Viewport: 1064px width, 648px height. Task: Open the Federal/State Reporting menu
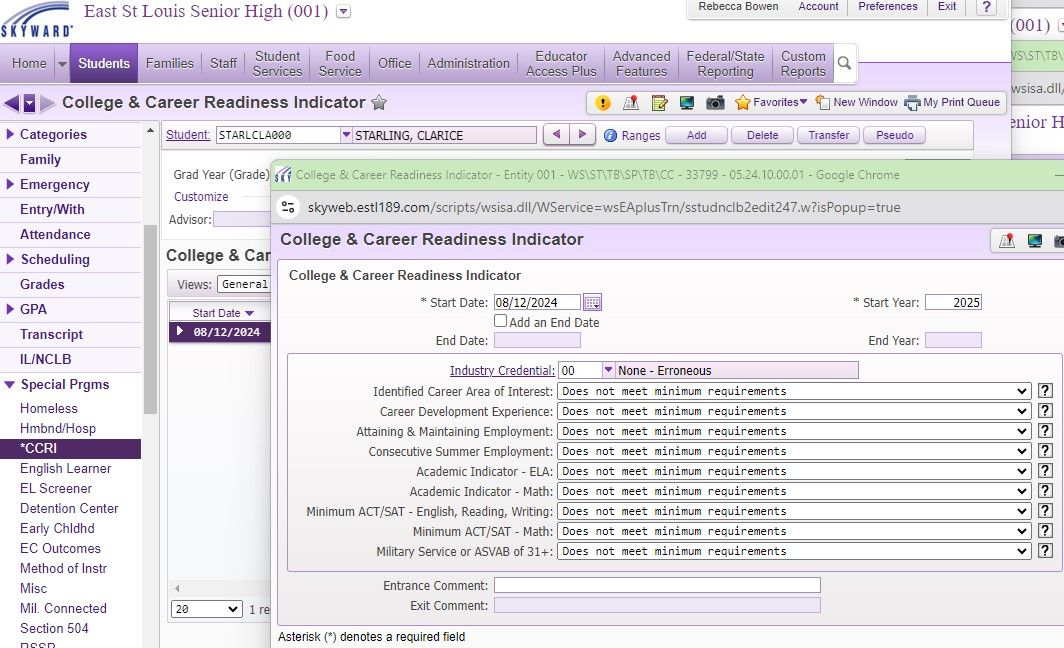tap(725, 63)
